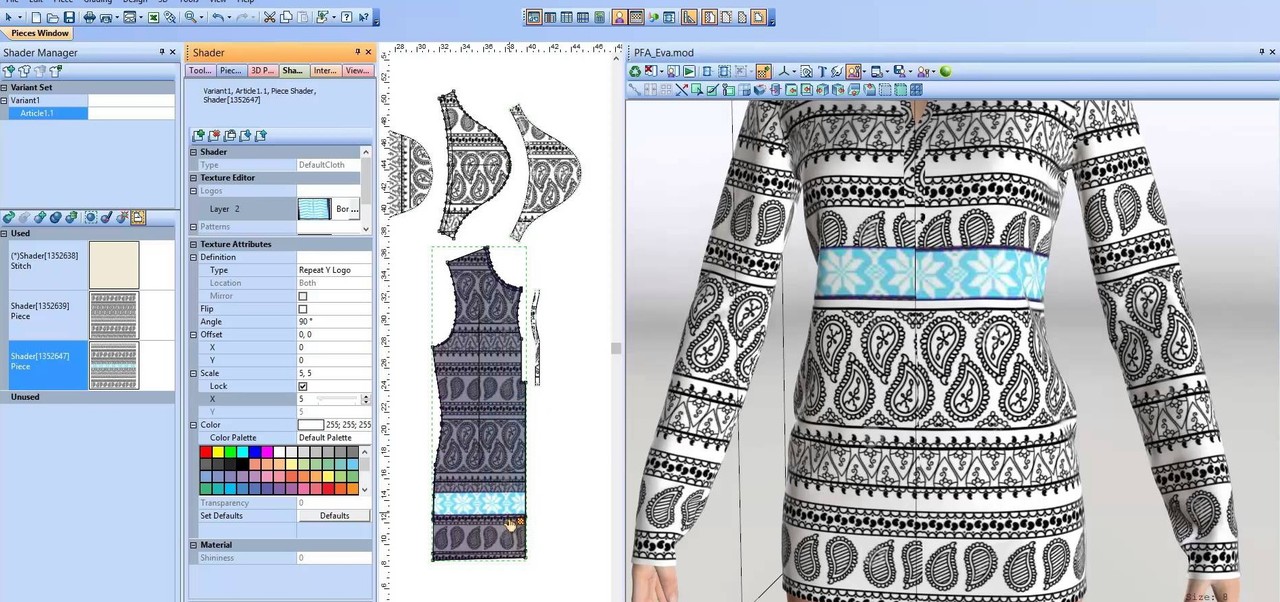Collapse the Used shaders group
This screenshot has width=1280, height=602.
pyautogui.click(x=5, y=233)
